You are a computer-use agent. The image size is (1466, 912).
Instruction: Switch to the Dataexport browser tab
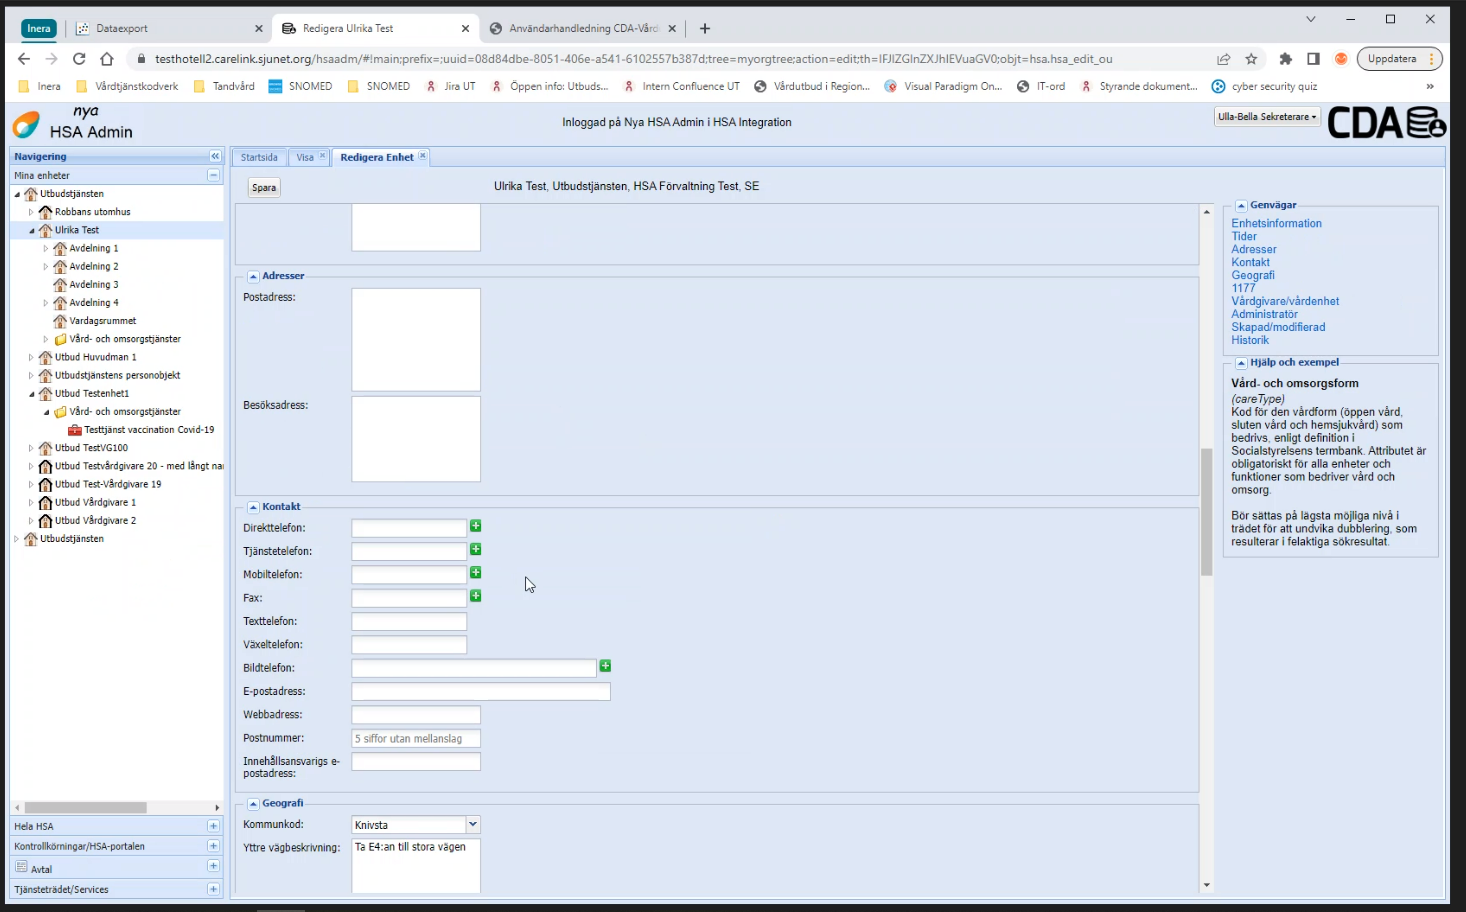(x=122, y=29)
